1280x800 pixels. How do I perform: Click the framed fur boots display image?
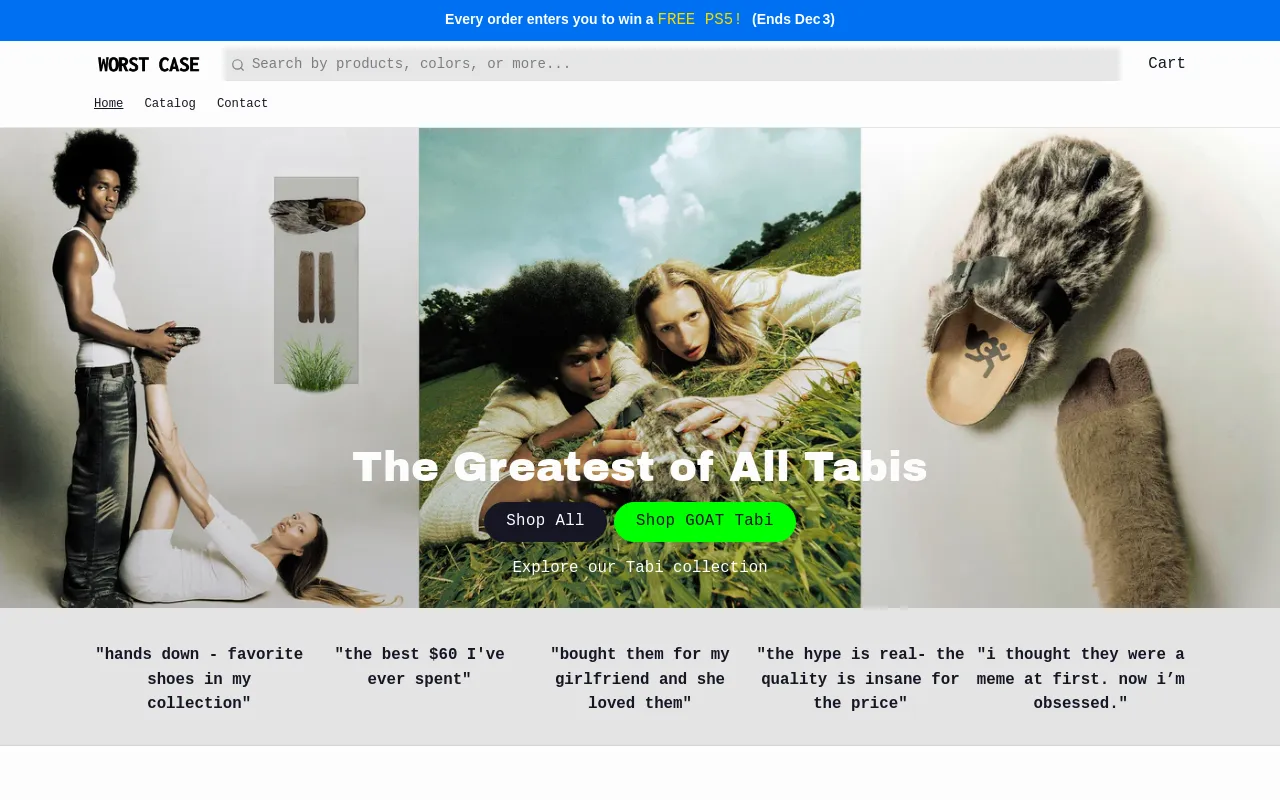[x=316, y=280]
